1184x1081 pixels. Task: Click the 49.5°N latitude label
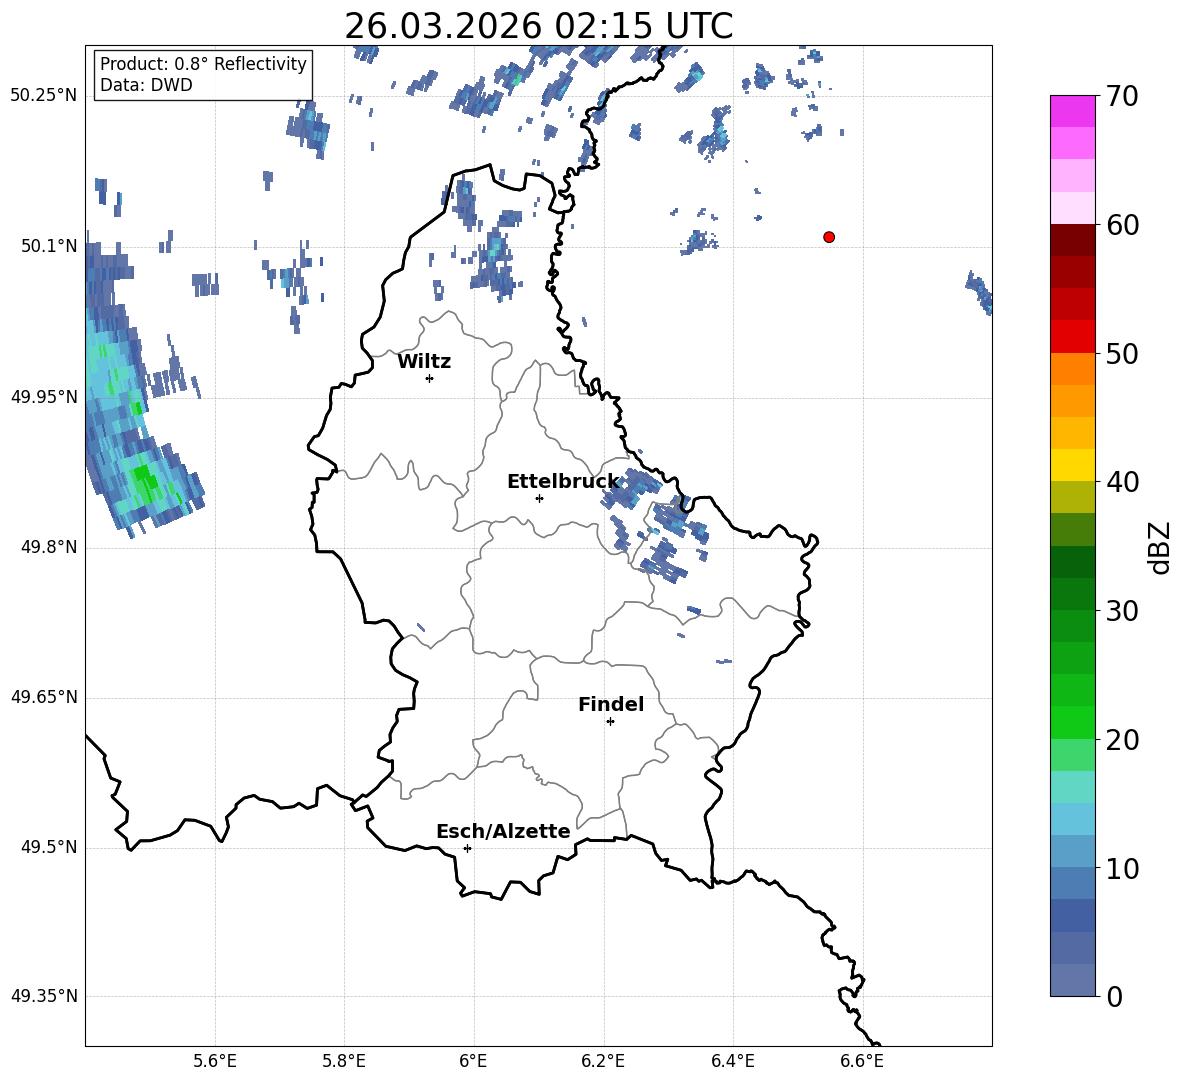tap(48, 847)
